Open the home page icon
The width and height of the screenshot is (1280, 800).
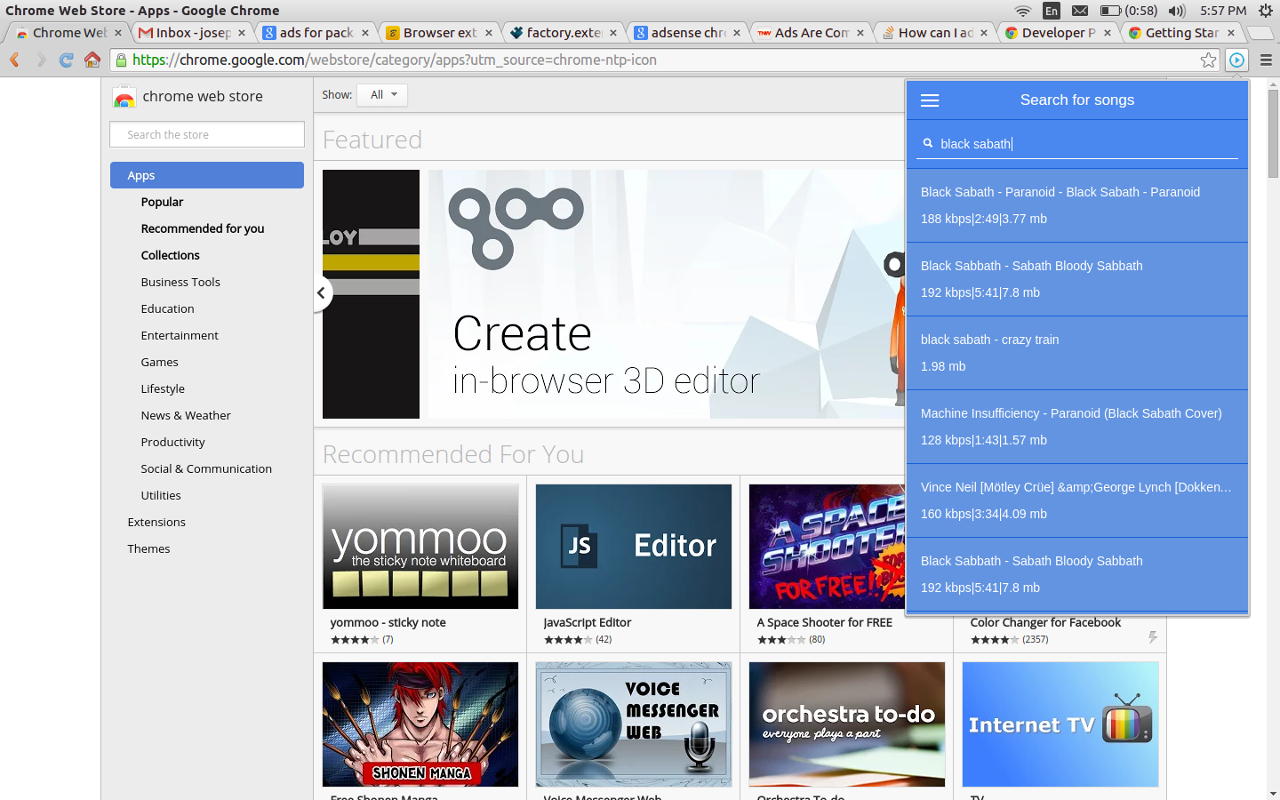click(92, 60)
